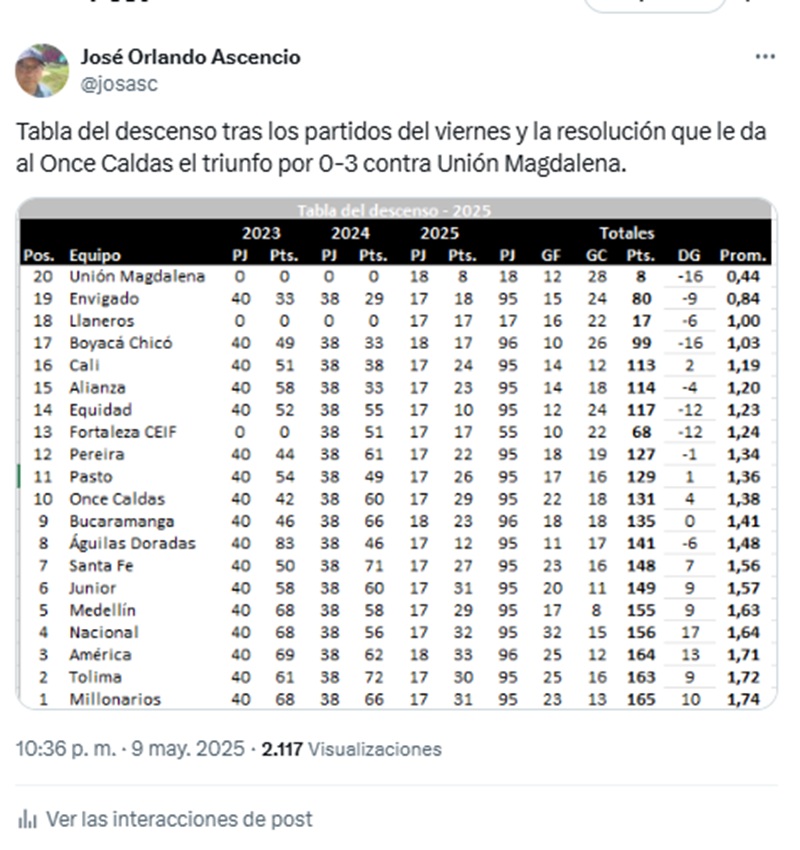Click the Totales header in the table

(x=627, y=233)
